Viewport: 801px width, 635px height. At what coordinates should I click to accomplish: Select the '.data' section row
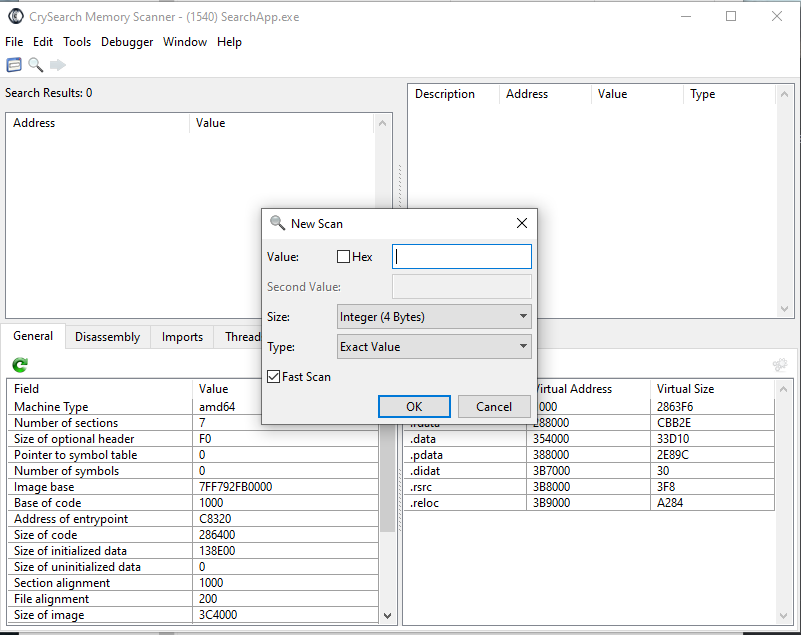coord(589,439)
